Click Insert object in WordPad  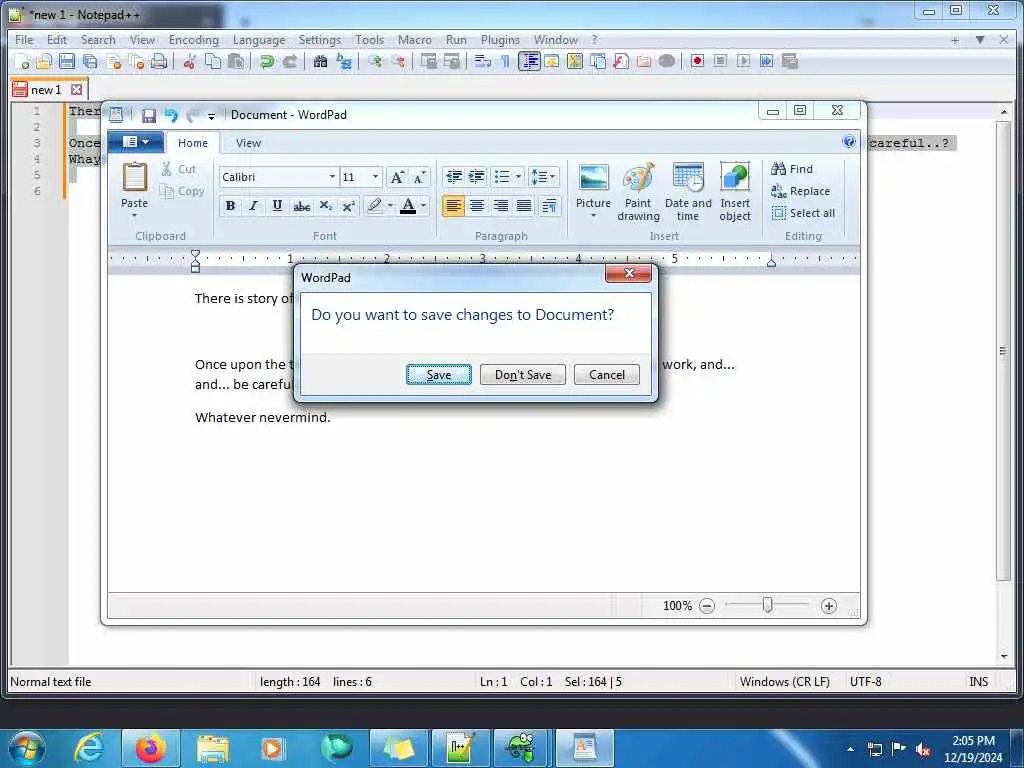pos(735,192)
